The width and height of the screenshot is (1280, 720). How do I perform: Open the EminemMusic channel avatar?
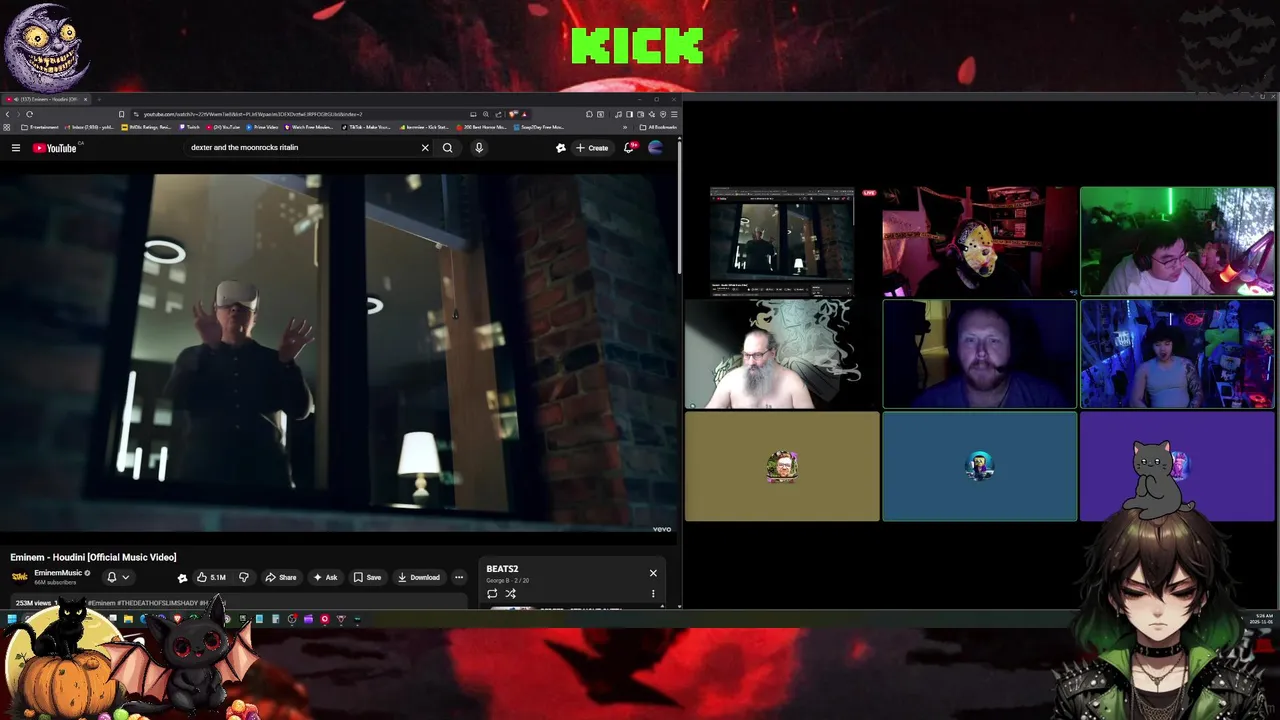point(19,577)
